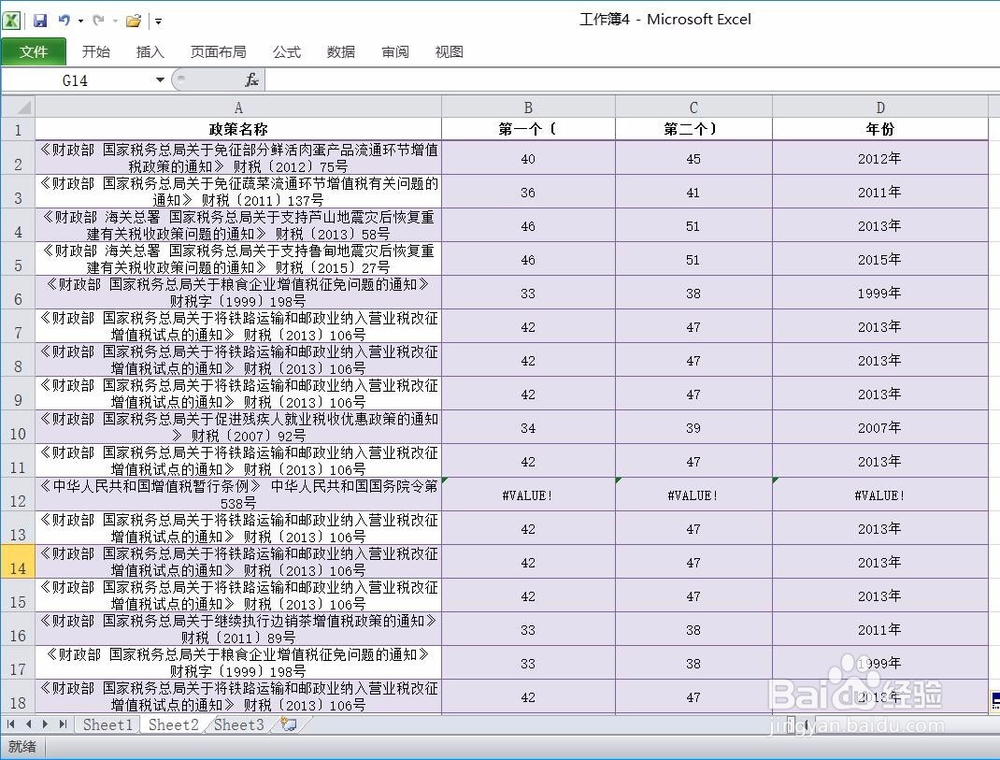The height and width of the screenshot is (760, 1000).
Task: Select row 12 header
Action: coord(18,495)
